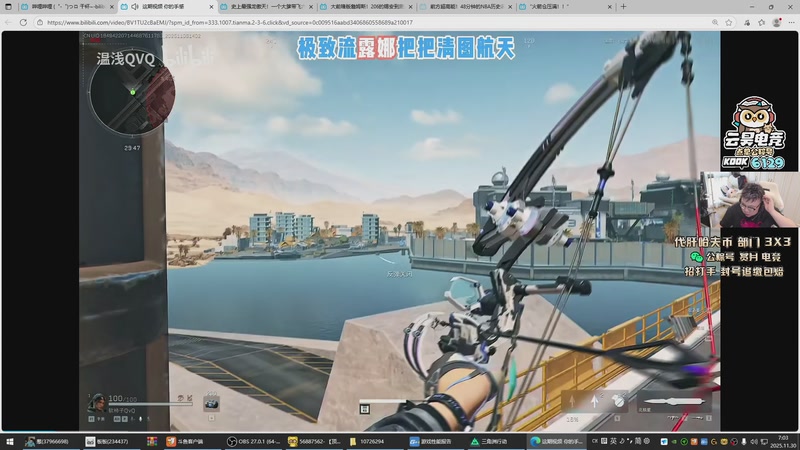Open the favorites list icon
The width and height of the screenshot is (800, 450).
[762, 22]
